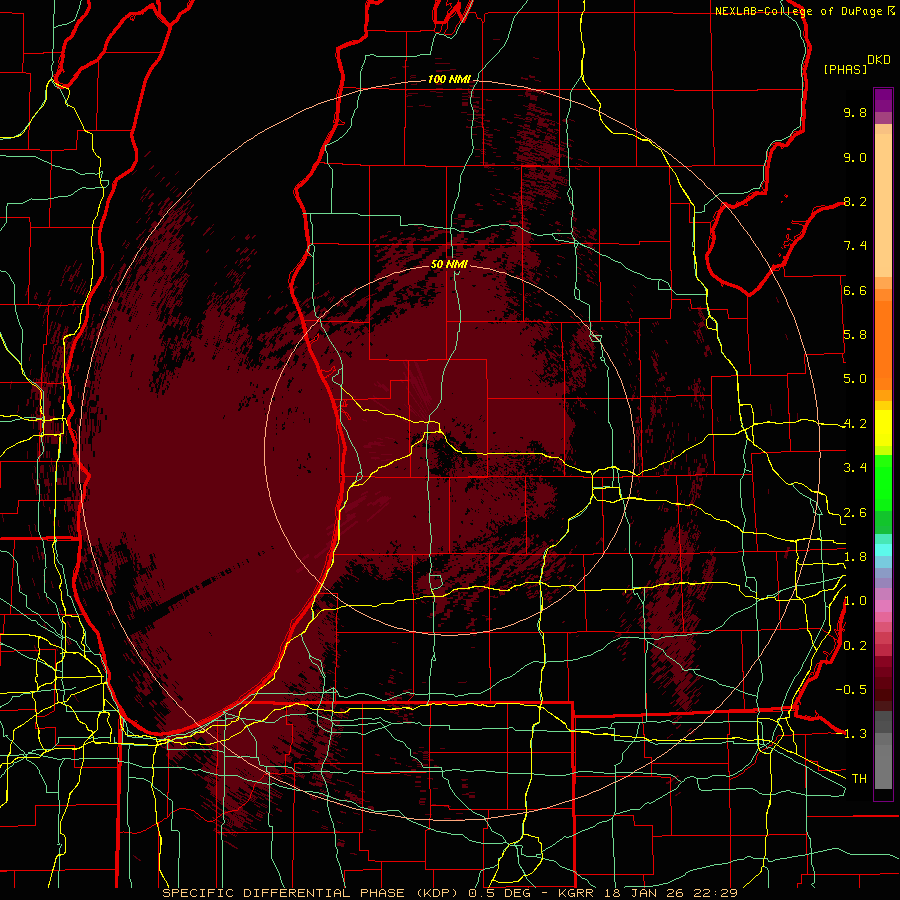Click the [PHAS] label near the legend

point(845,69)
